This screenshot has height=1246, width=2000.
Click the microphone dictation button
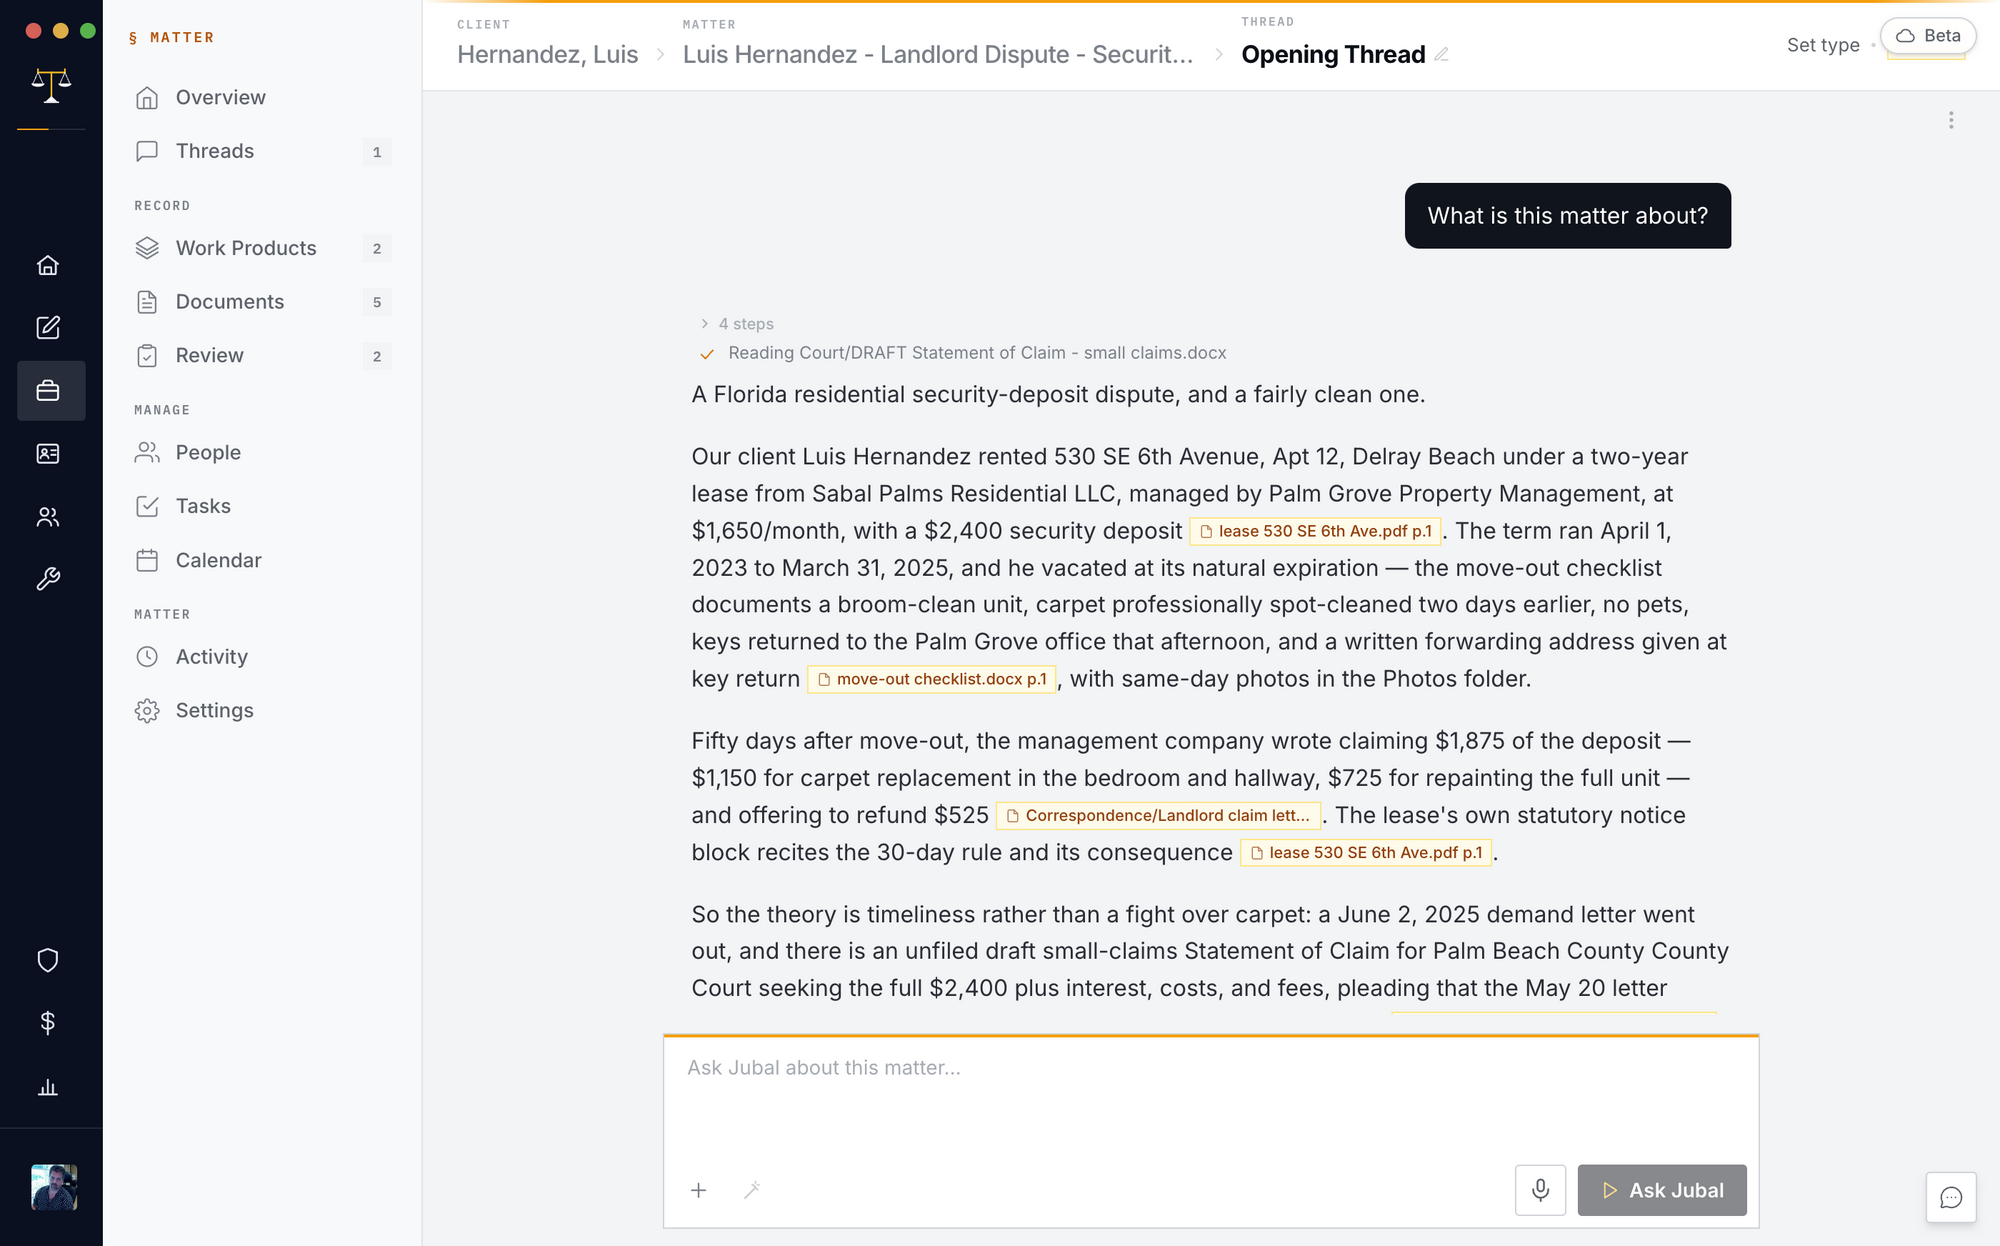point(1540,1190)
